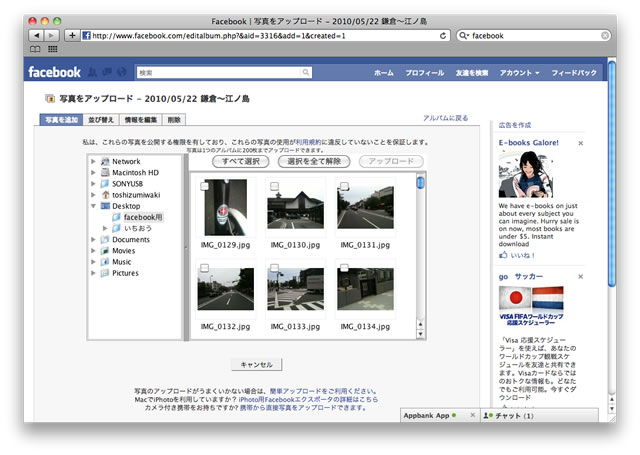Switch to the 情報を編集 tab
Screen dimensions: 640x455
coord(140,120)
